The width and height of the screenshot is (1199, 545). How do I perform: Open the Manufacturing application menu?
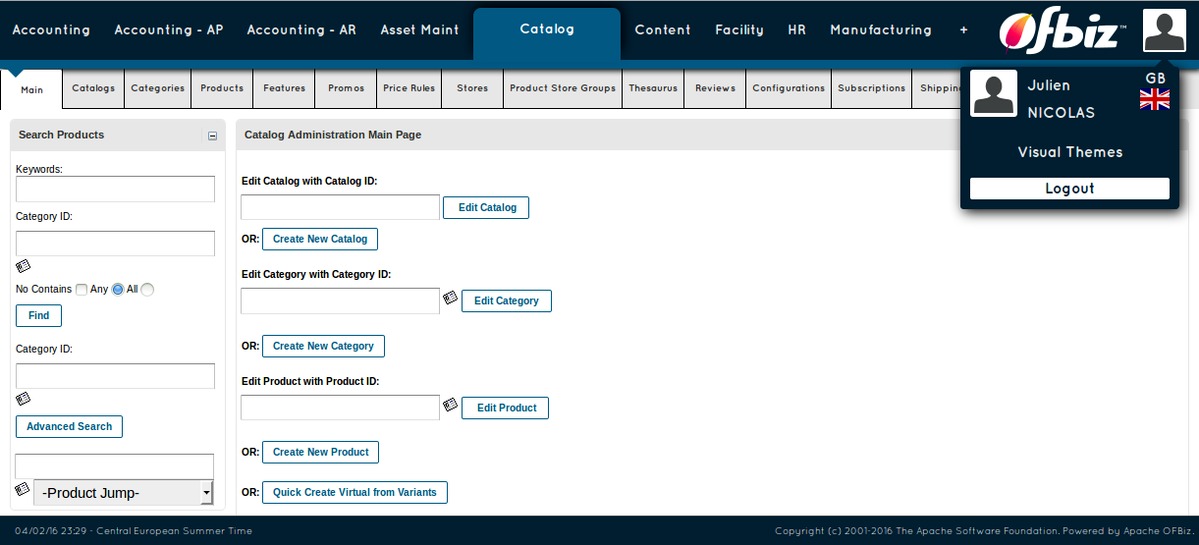coord(880,30)
